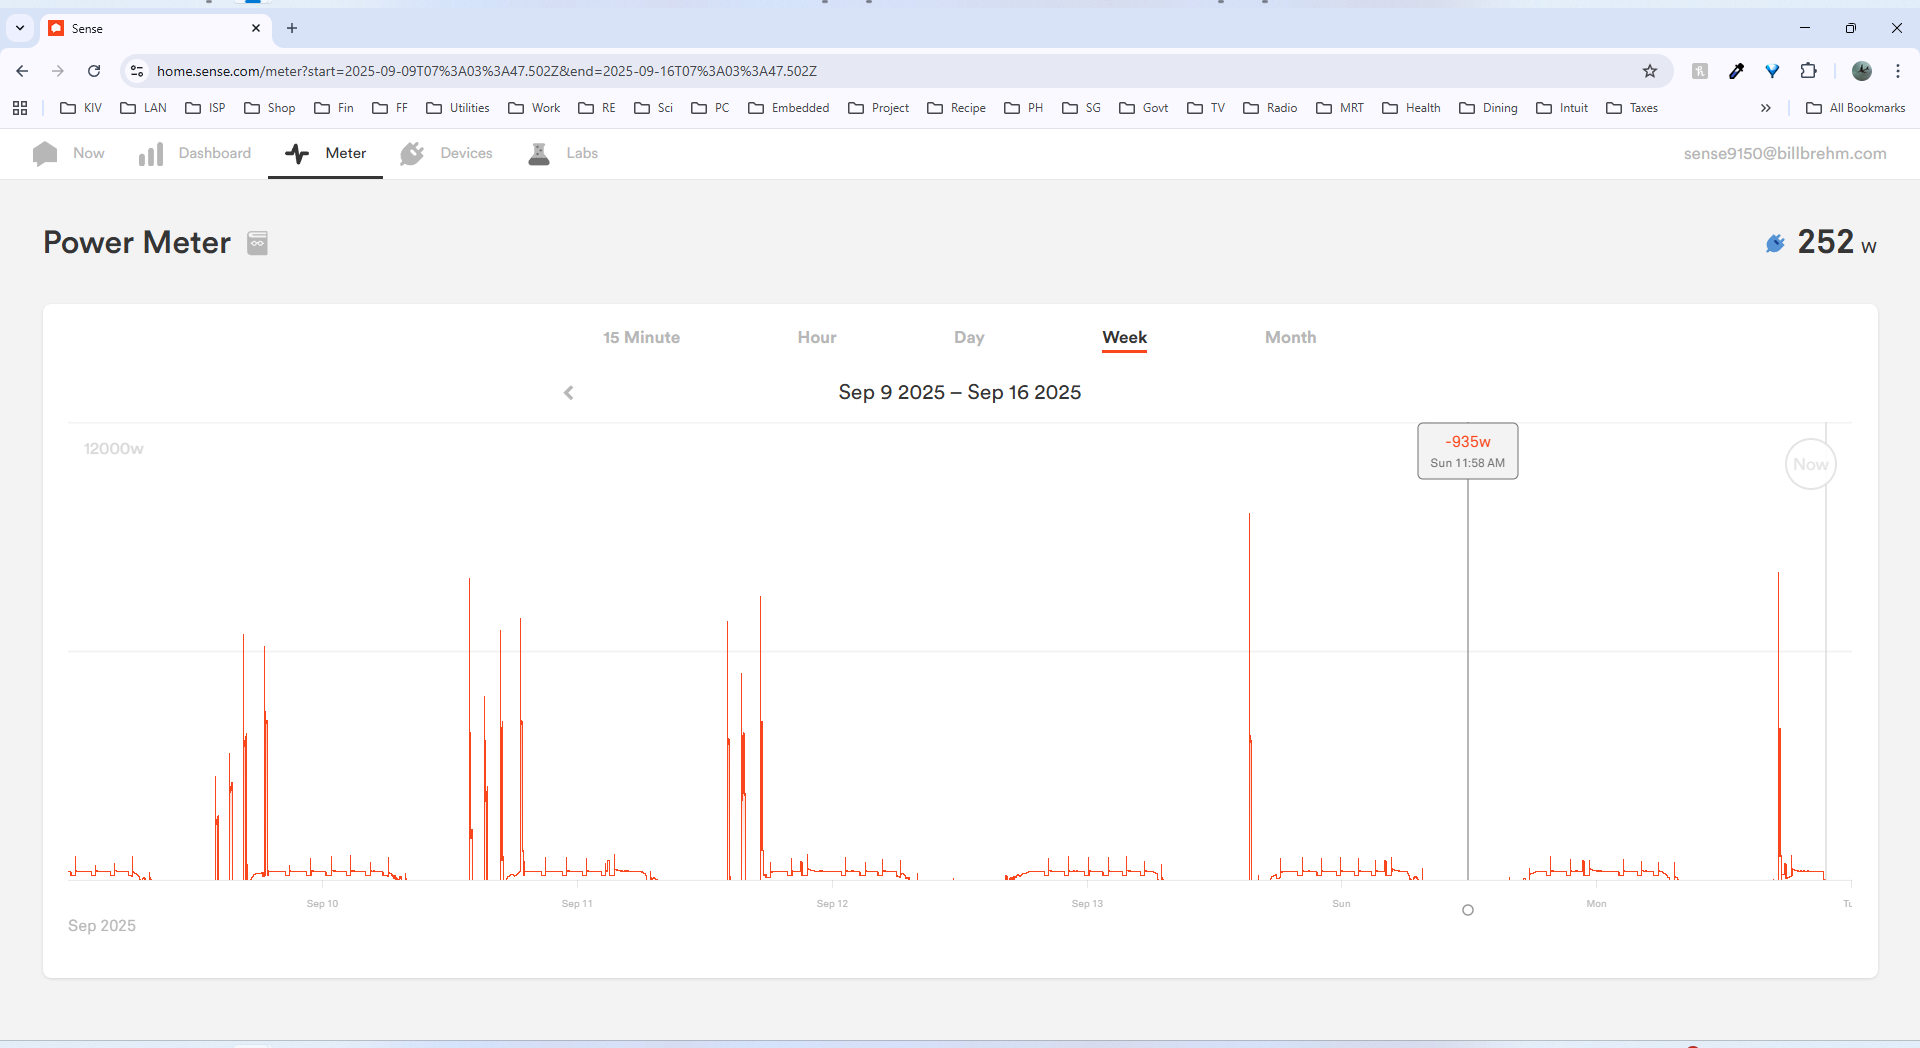Click the timeline cursor circle marker

[x=1468, y=910]
